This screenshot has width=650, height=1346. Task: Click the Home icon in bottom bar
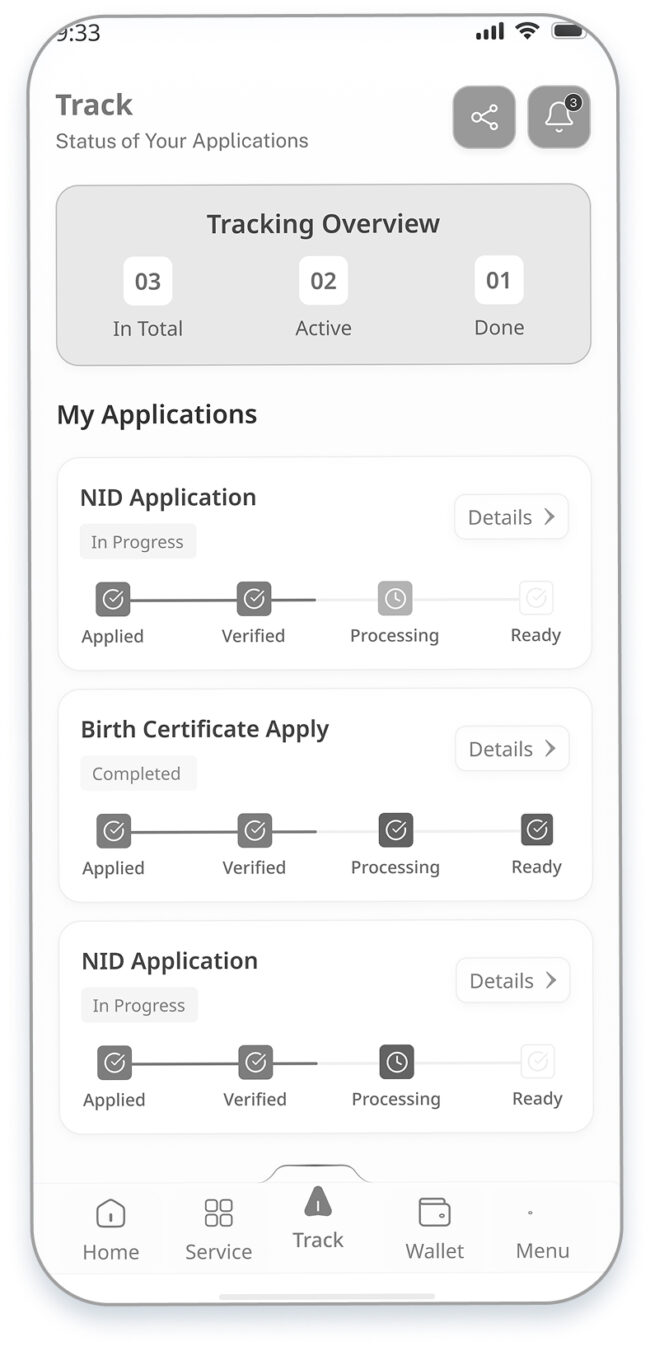110,1213
